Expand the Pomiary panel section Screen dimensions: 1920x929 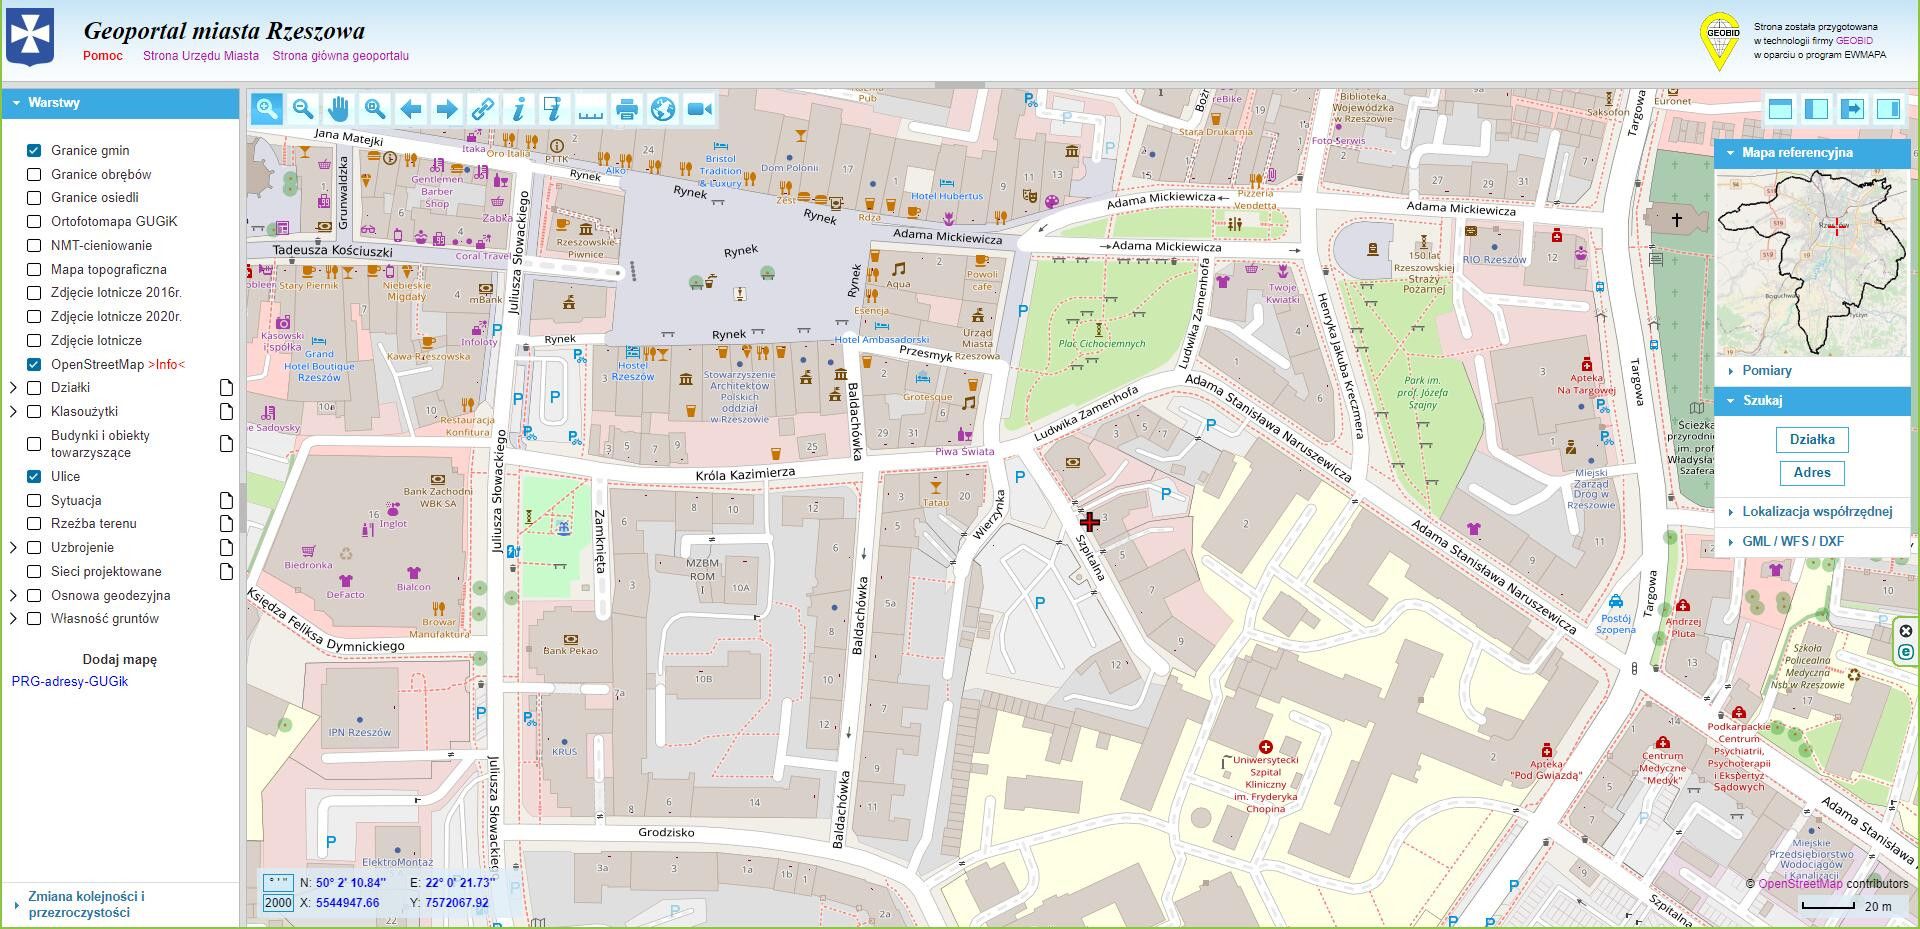1766,371
